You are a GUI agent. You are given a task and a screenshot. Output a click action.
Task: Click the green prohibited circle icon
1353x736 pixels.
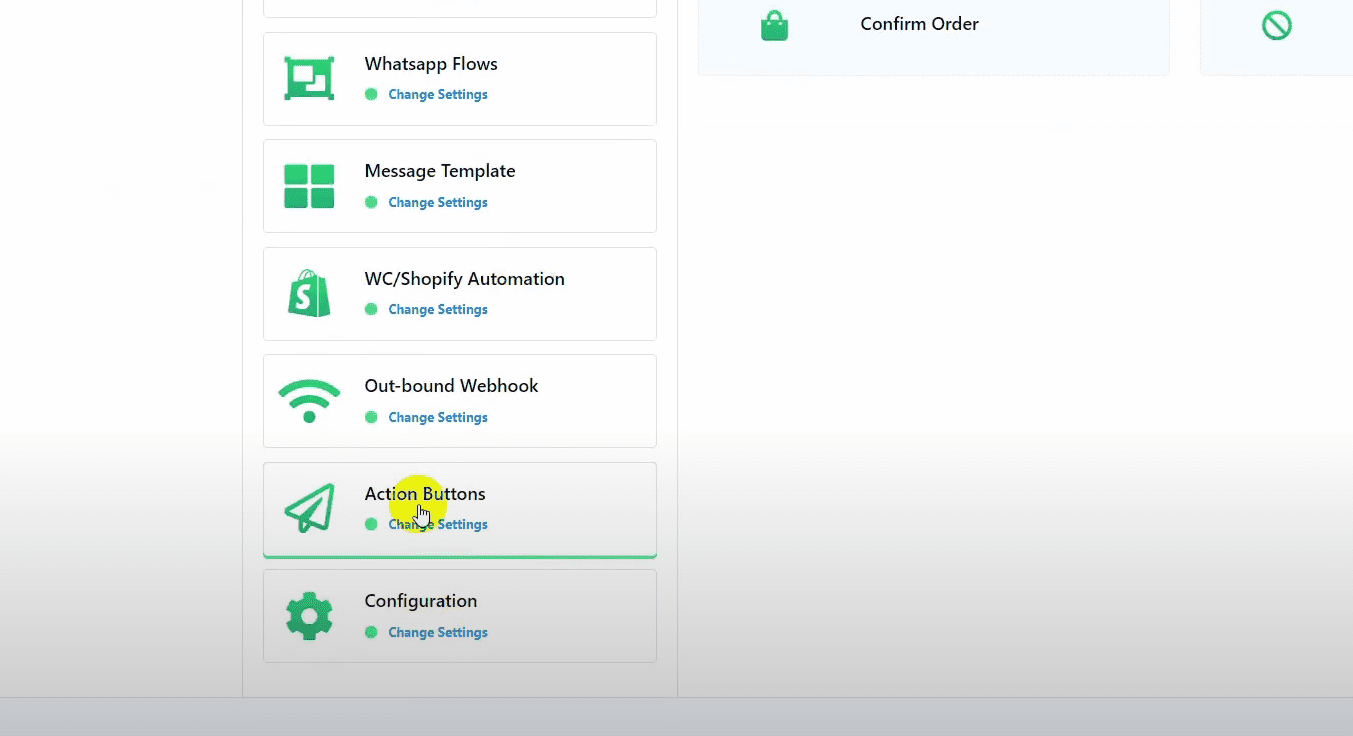[x=1276, y=25]
